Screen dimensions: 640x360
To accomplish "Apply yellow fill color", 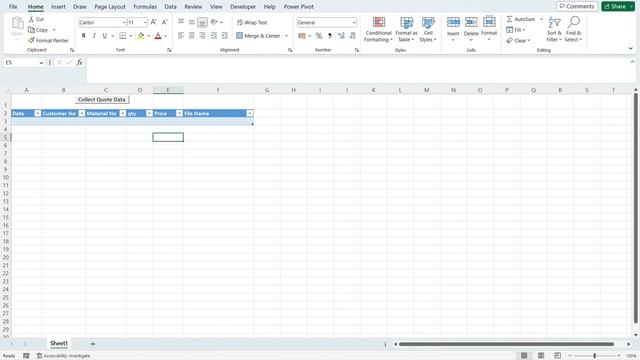I will [141, 36].
